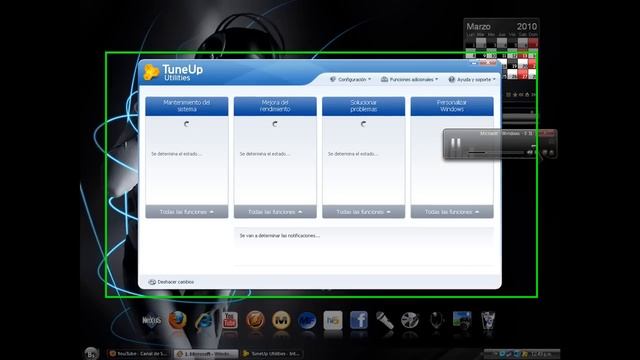The image size is (640, 360).
Task: Launch Internet Explorer from the dock
Action: point(203,320)
